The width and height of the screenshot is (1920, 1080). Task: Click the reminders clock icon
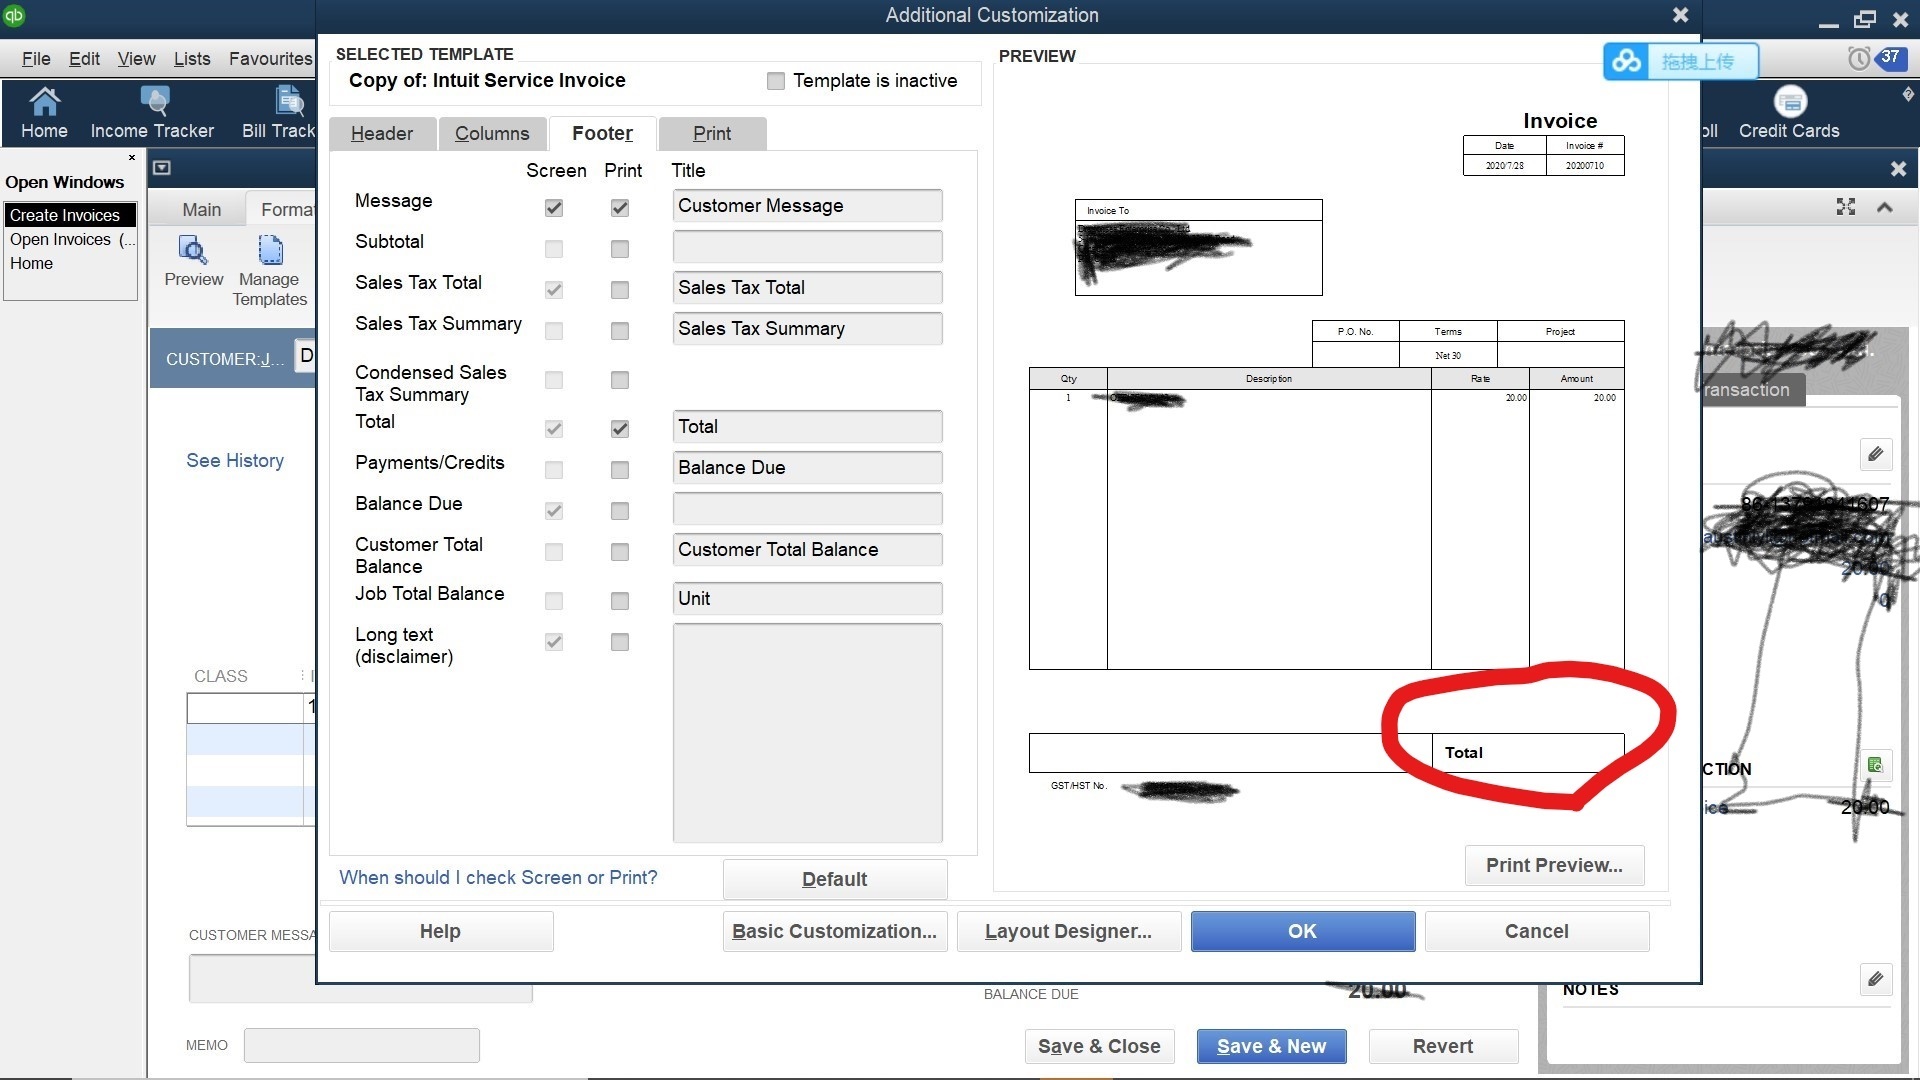click(x=1858, y=59)
